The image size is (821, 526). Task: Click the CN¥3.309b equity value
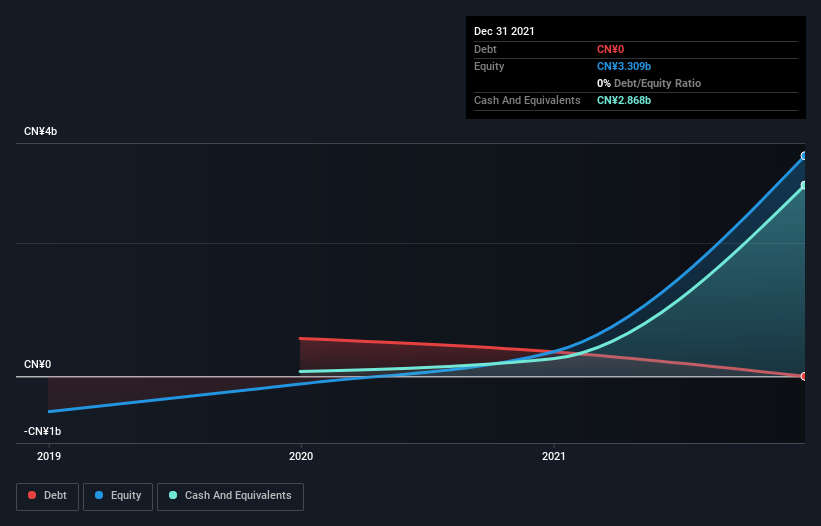(x=624, y=66)
